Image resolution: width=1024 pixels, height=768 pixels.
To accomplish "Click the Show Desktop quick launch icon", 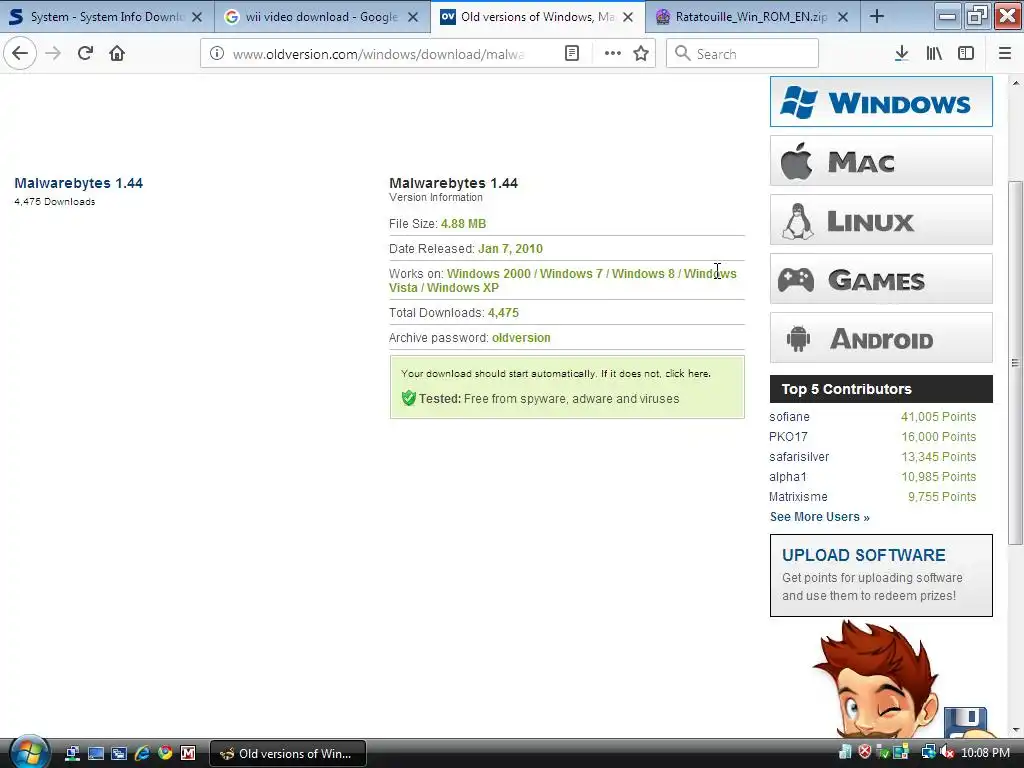I will (95, 753).
